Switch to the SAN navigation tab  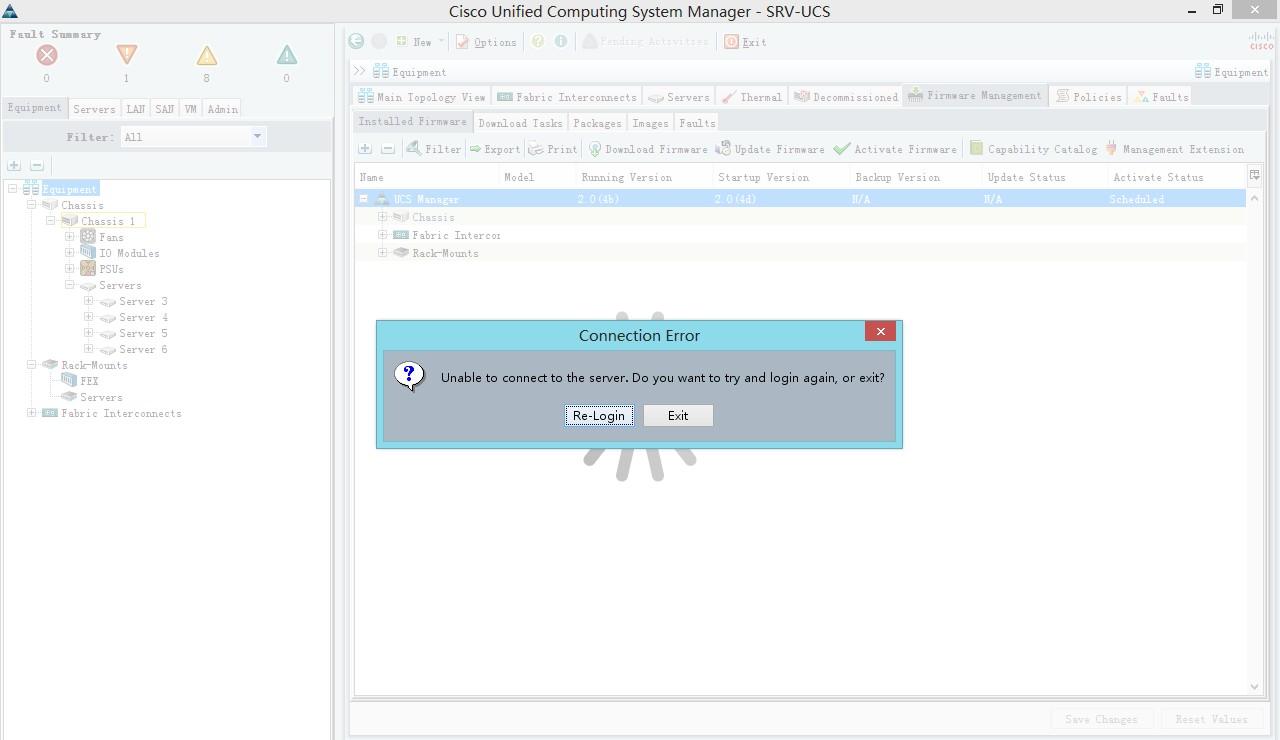tap(164, 109)
